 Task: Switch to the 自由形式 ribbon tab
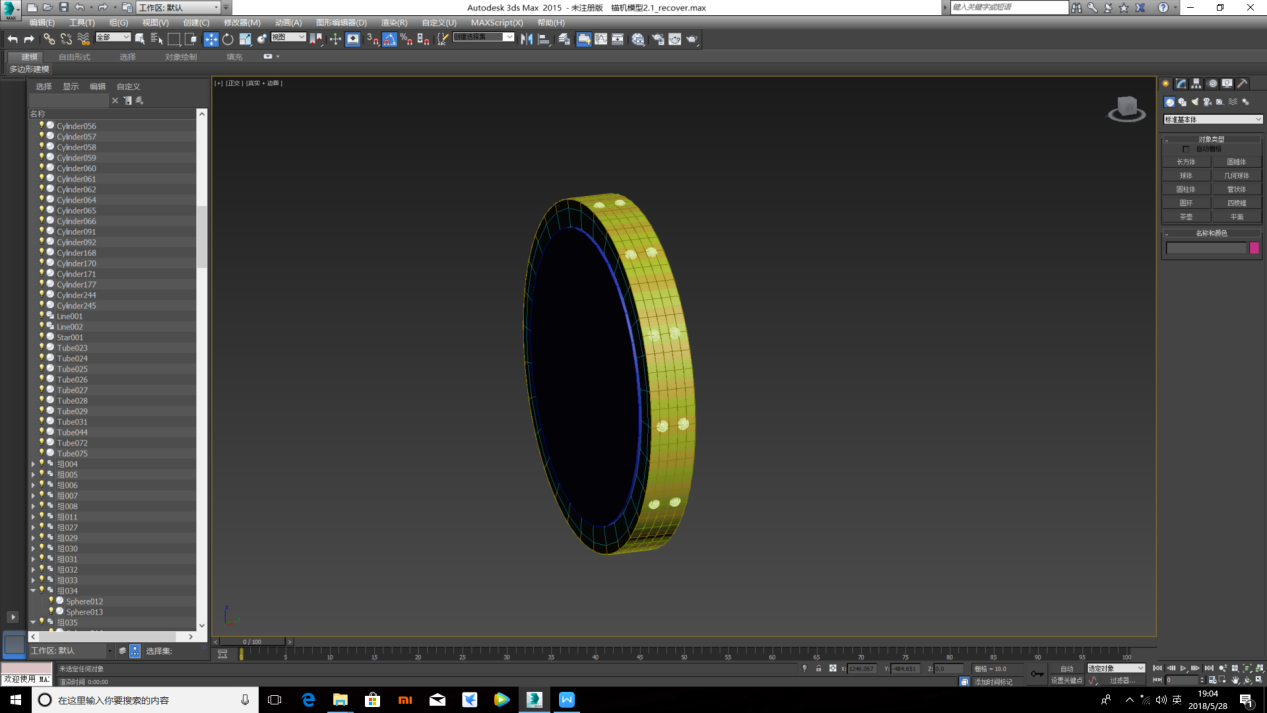click(74, 57)
